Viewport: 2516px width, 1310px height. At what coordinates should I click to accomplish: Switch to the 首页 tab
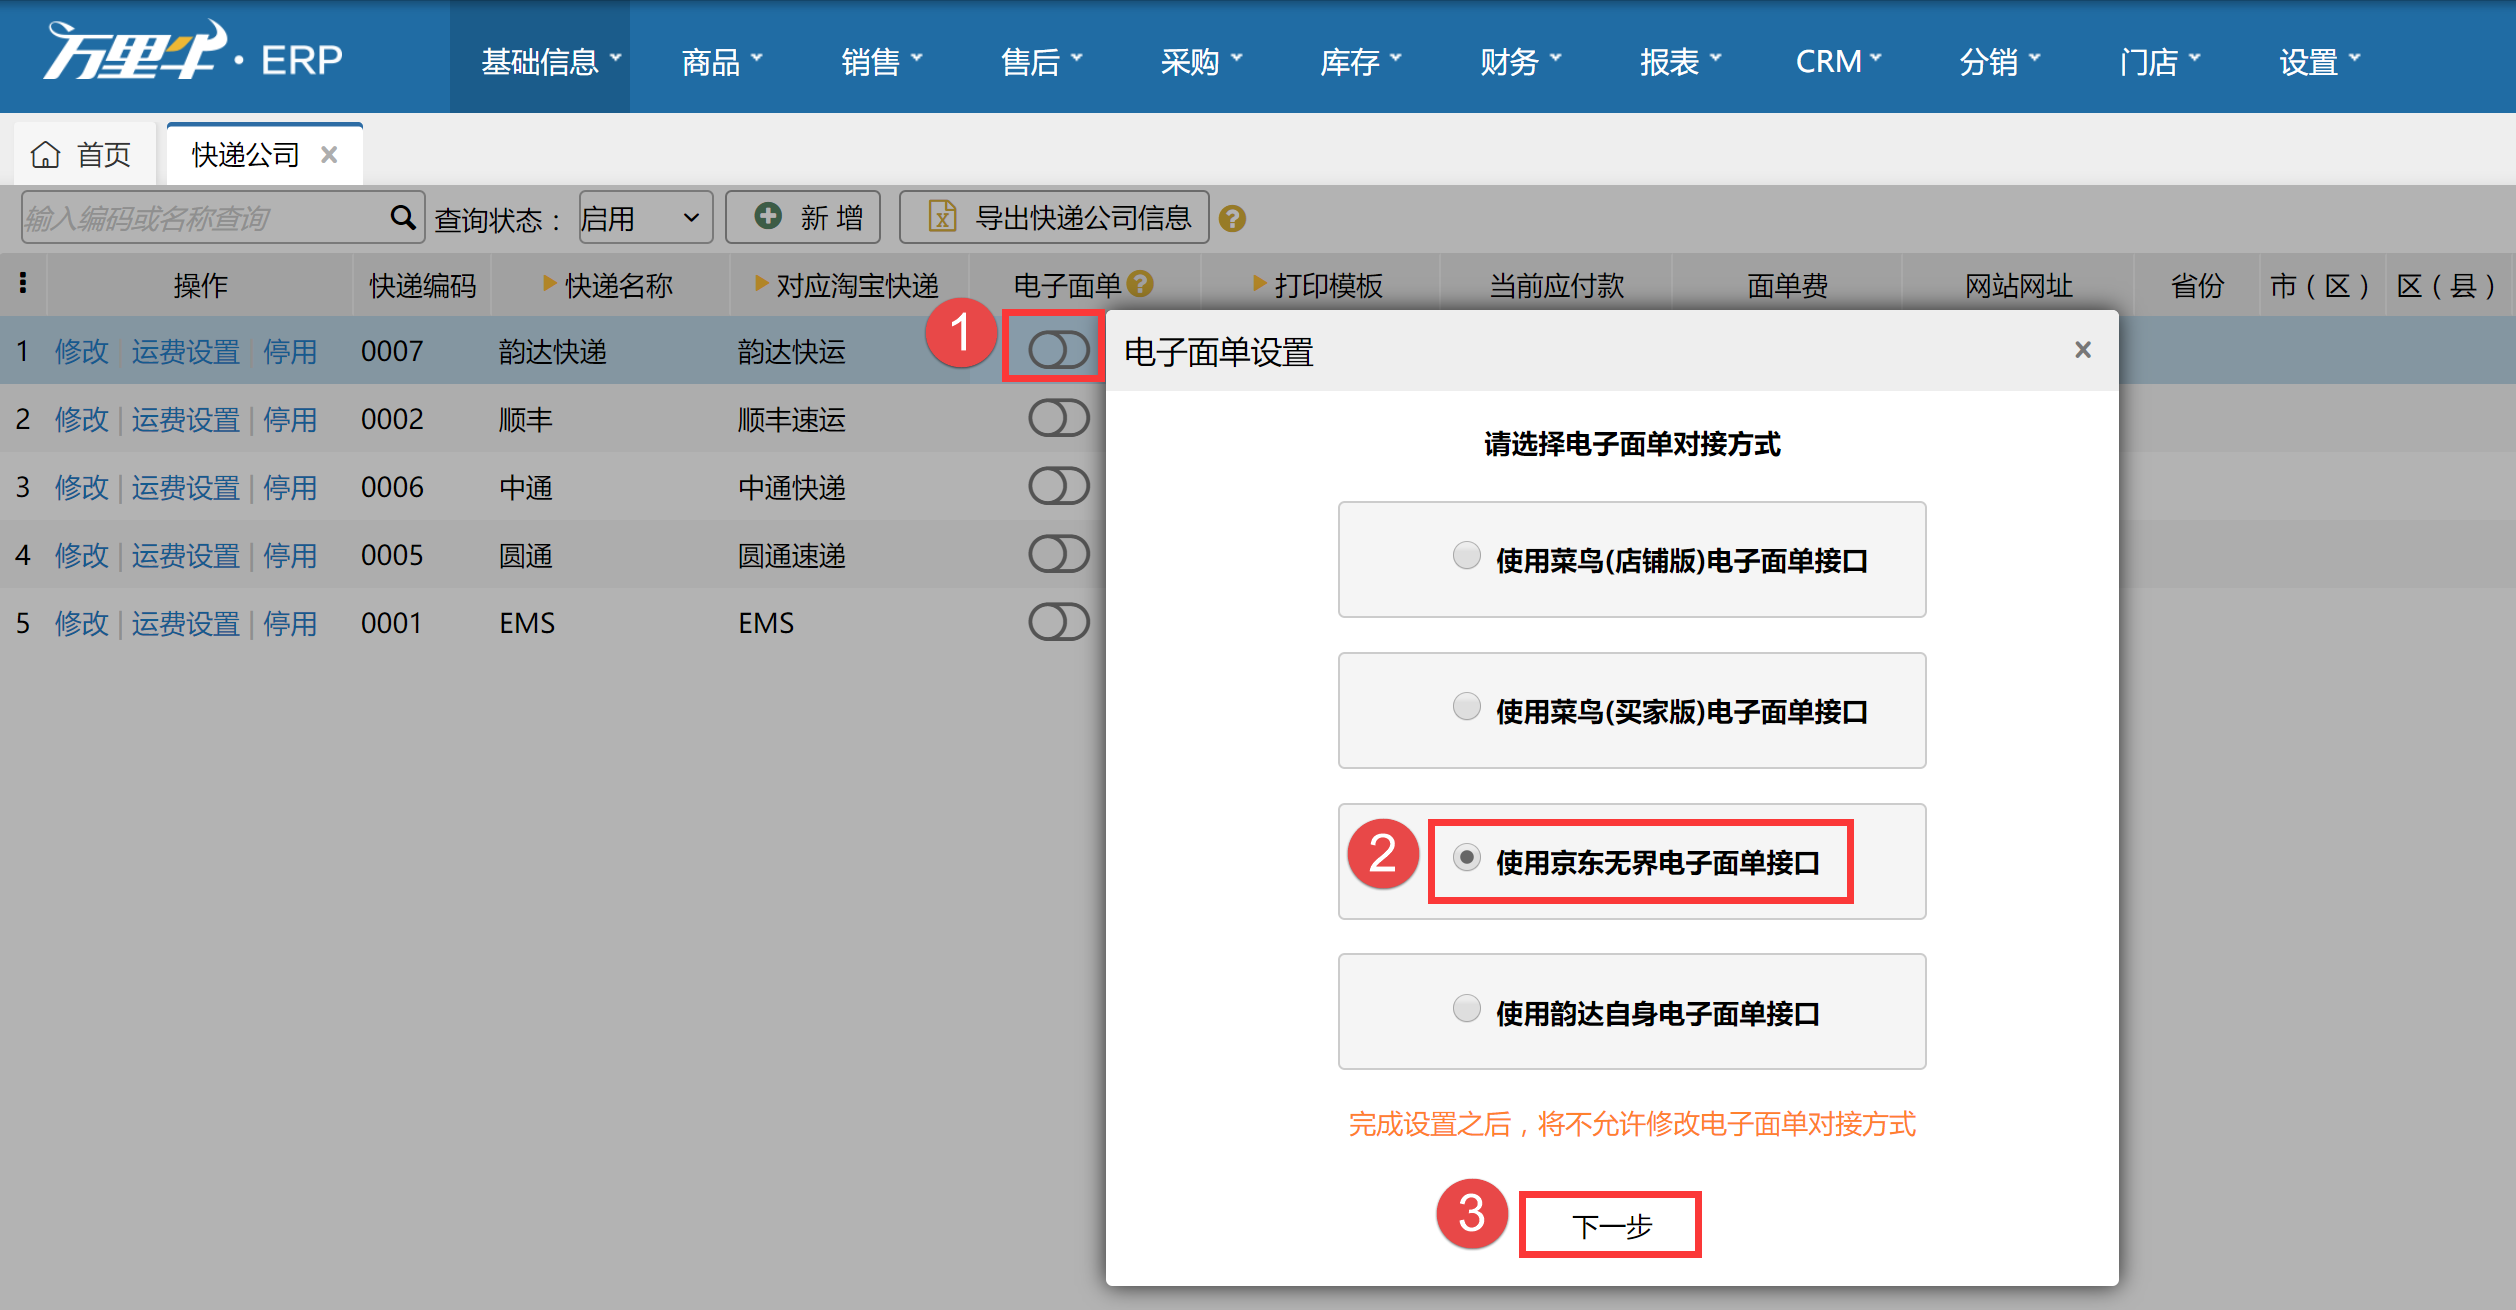tap(84, 154)
